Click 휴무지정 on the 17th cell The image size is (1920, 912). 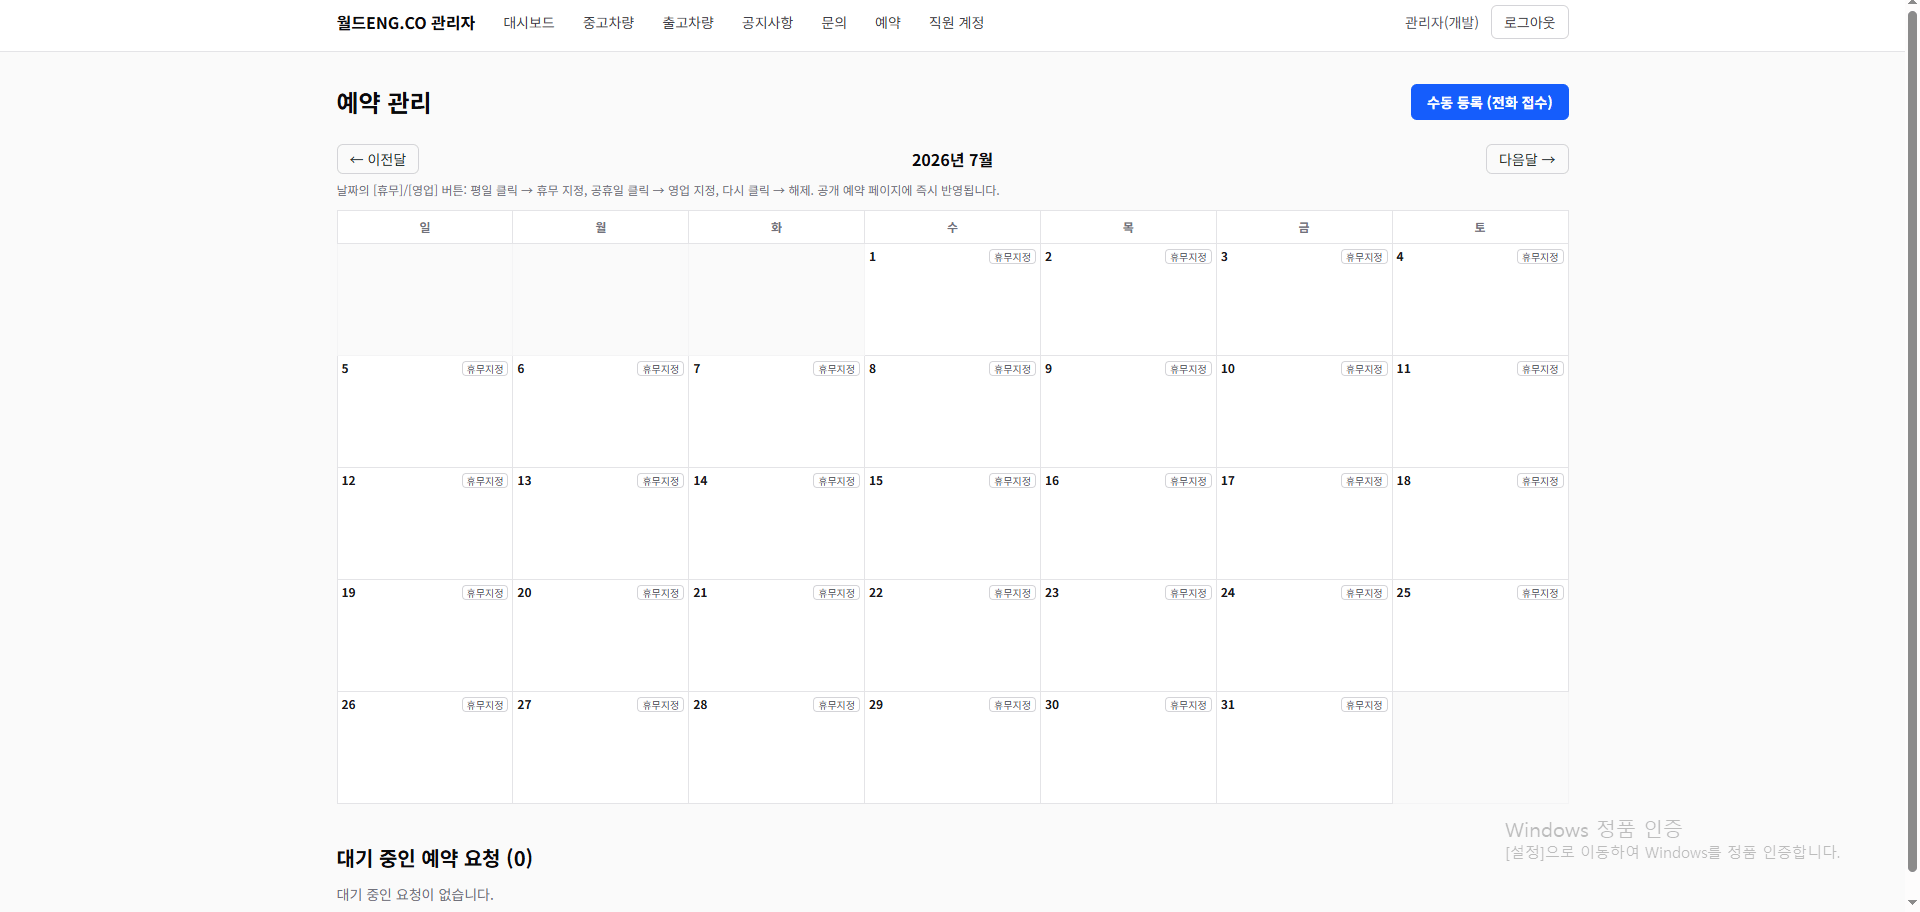coord(1364,481)
